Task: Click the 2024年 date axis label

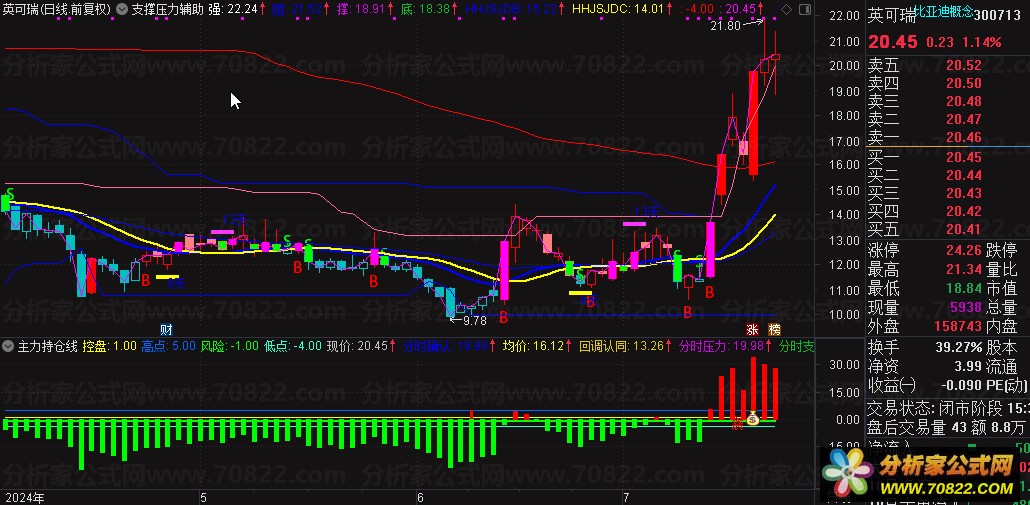Action: [25, 498]
